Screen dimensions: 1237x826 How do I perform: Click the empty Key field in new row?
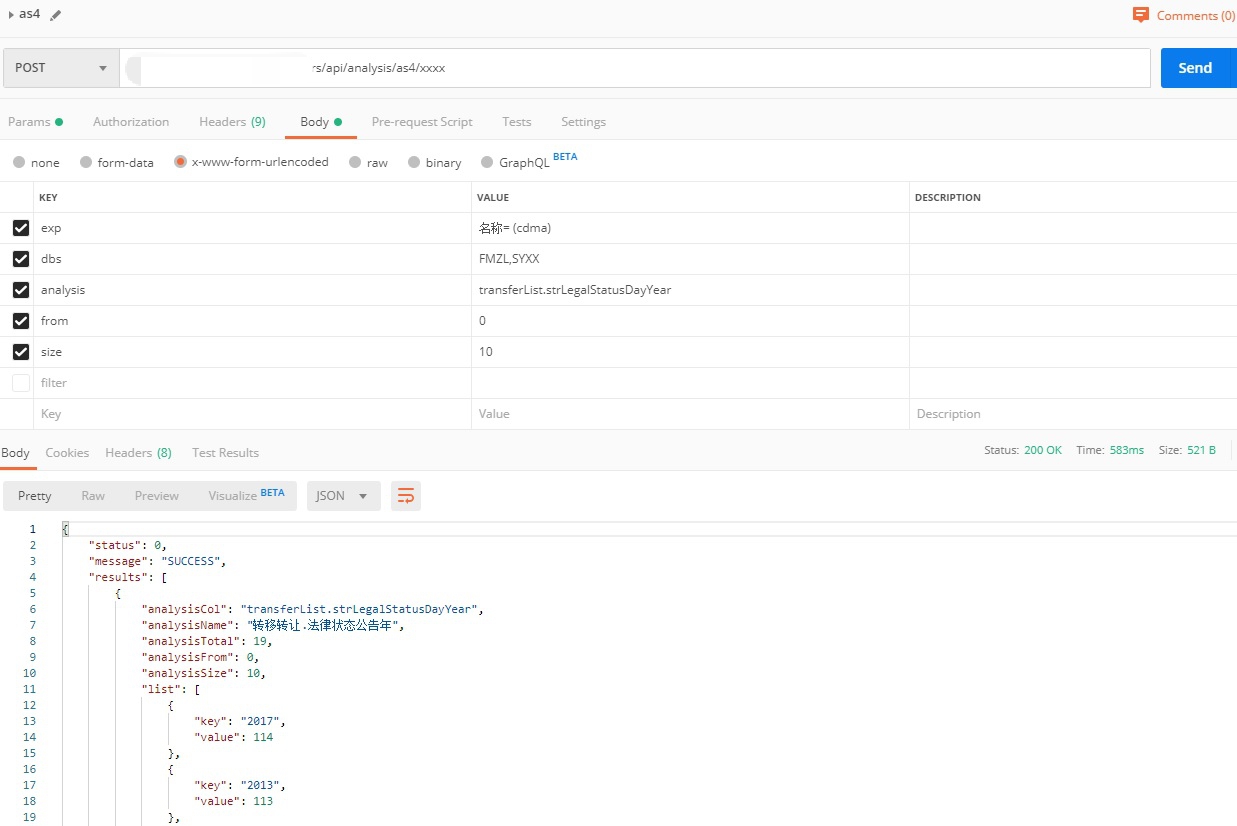pyautogui.click(x=250, y=414)
